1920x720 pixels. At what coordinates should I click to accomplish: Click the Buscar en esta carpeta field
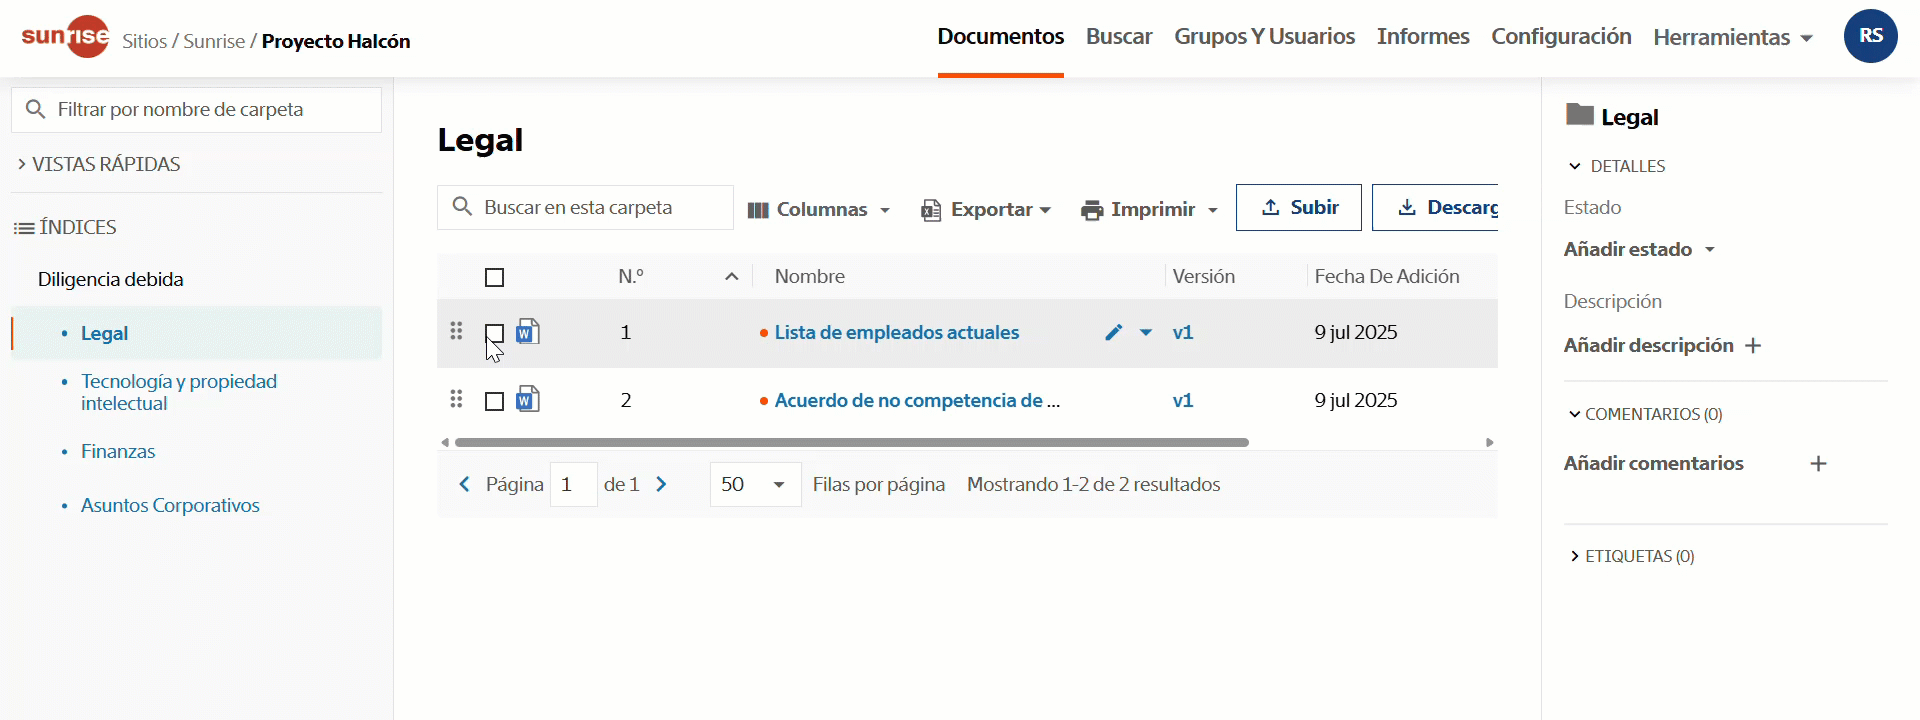585,207
